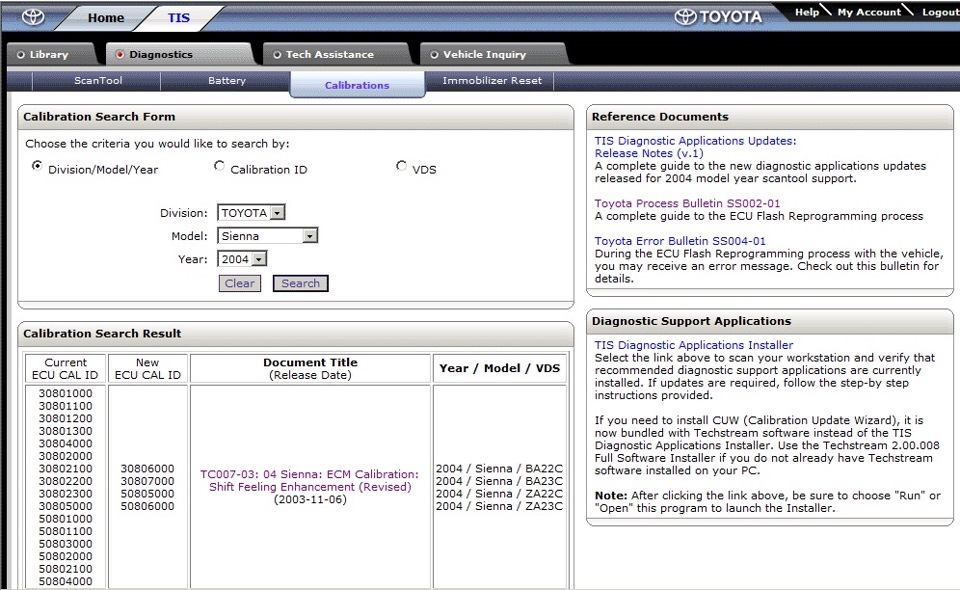Screen dimensions: 960x590
Task: Open TC007-03 Sienna ECM Calibration document
Action: (310, 480)
